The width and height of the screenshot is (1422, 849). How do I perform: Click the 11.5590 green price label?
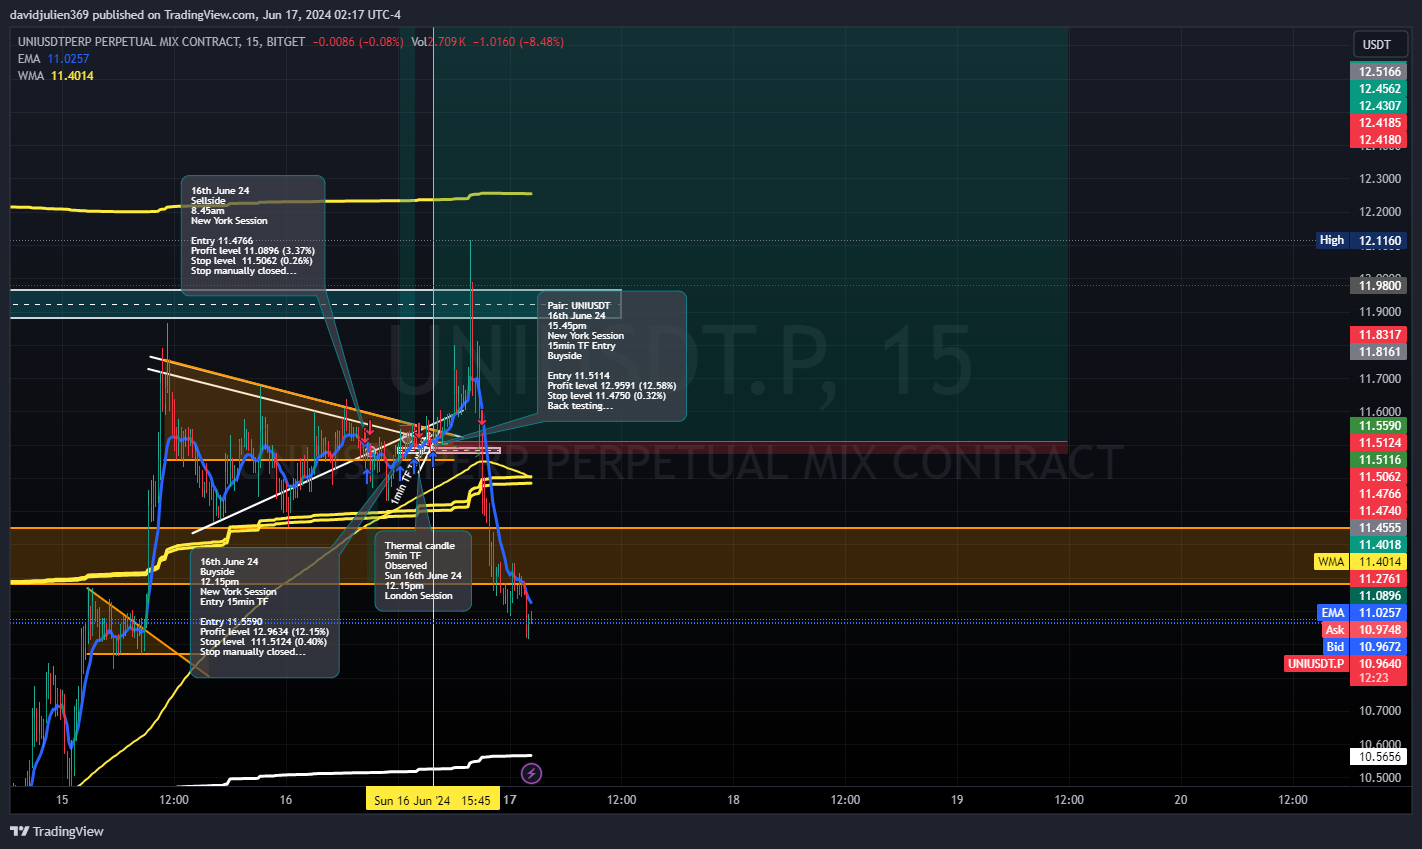click(x=1379, y=426)
